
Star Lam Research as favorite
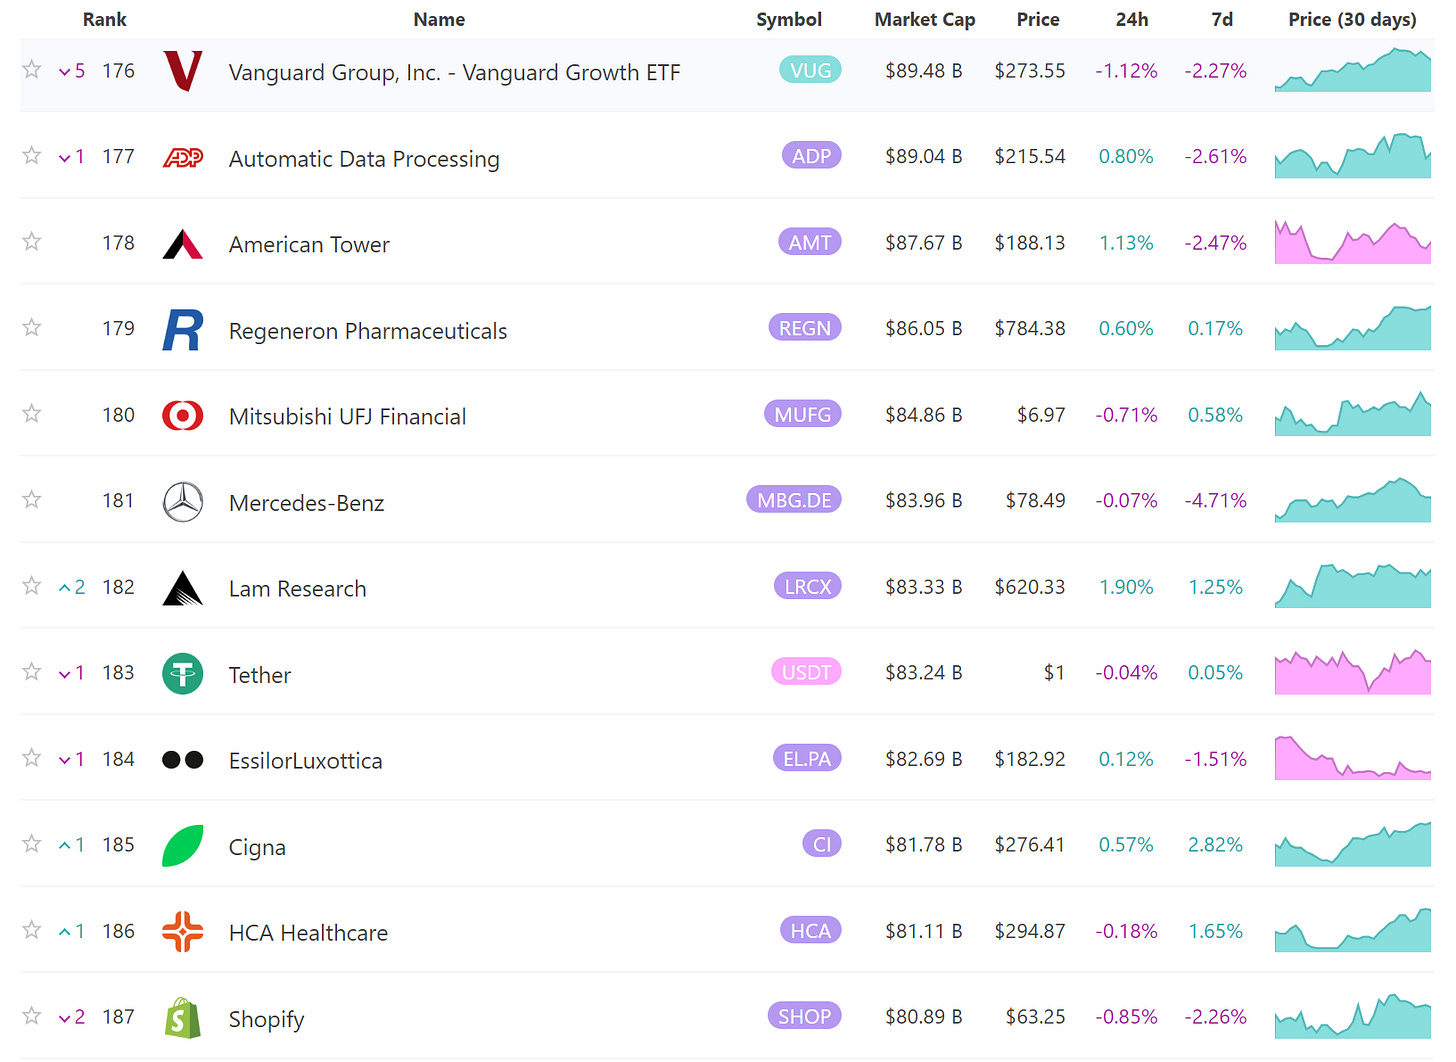pyautogui.click(x=32, y=585)
